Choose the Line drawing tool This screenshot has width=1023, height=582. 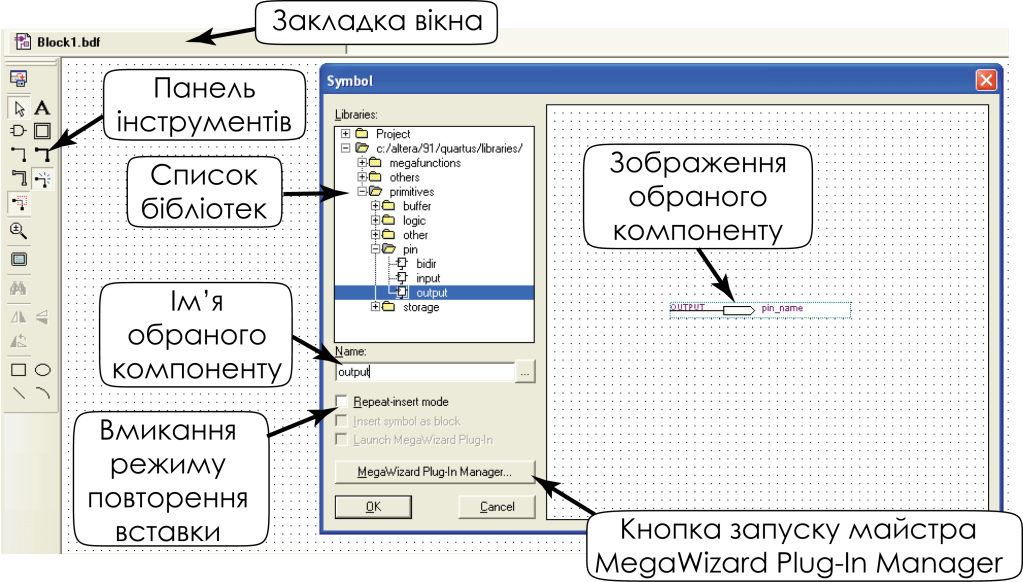(x=18, y=393)
